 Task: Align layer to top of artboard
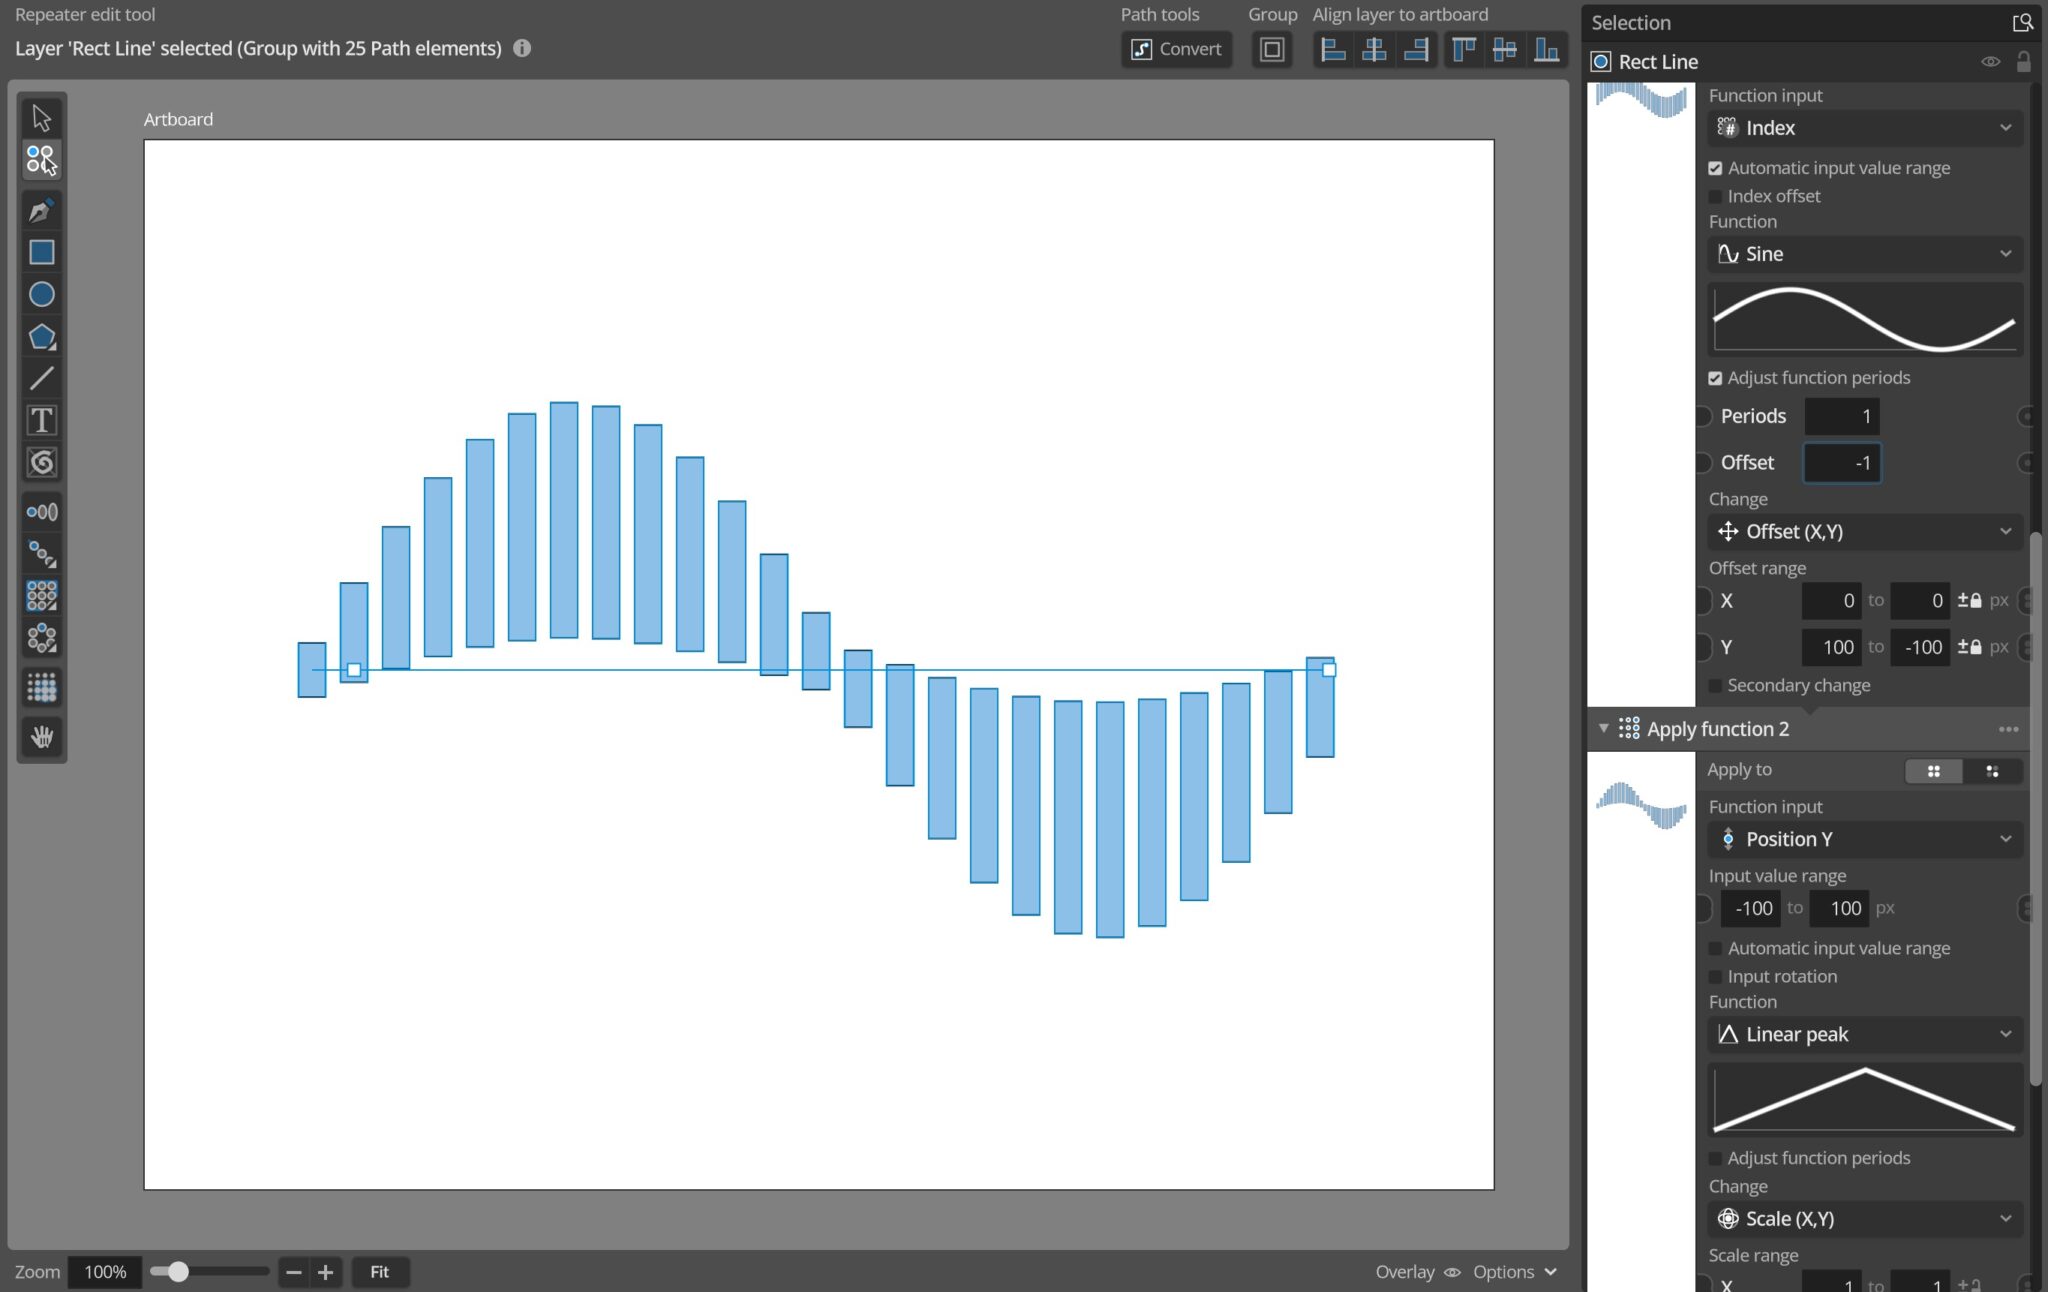(x=1463, y=49)
